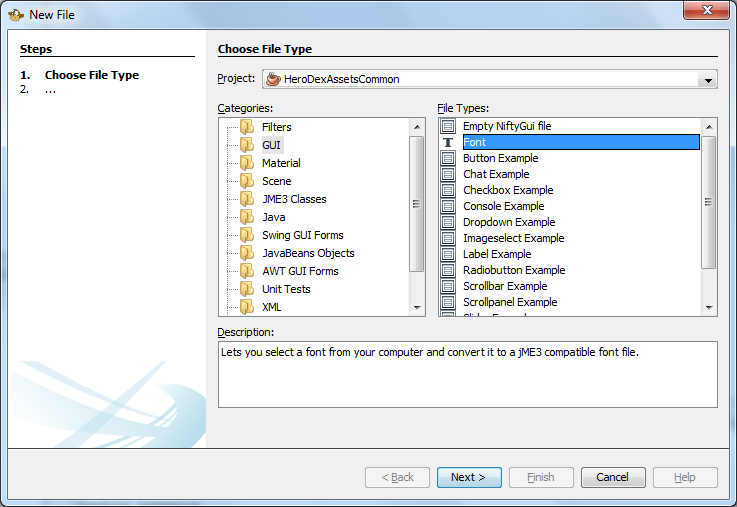Click the Font file type icon

[448, 143]
